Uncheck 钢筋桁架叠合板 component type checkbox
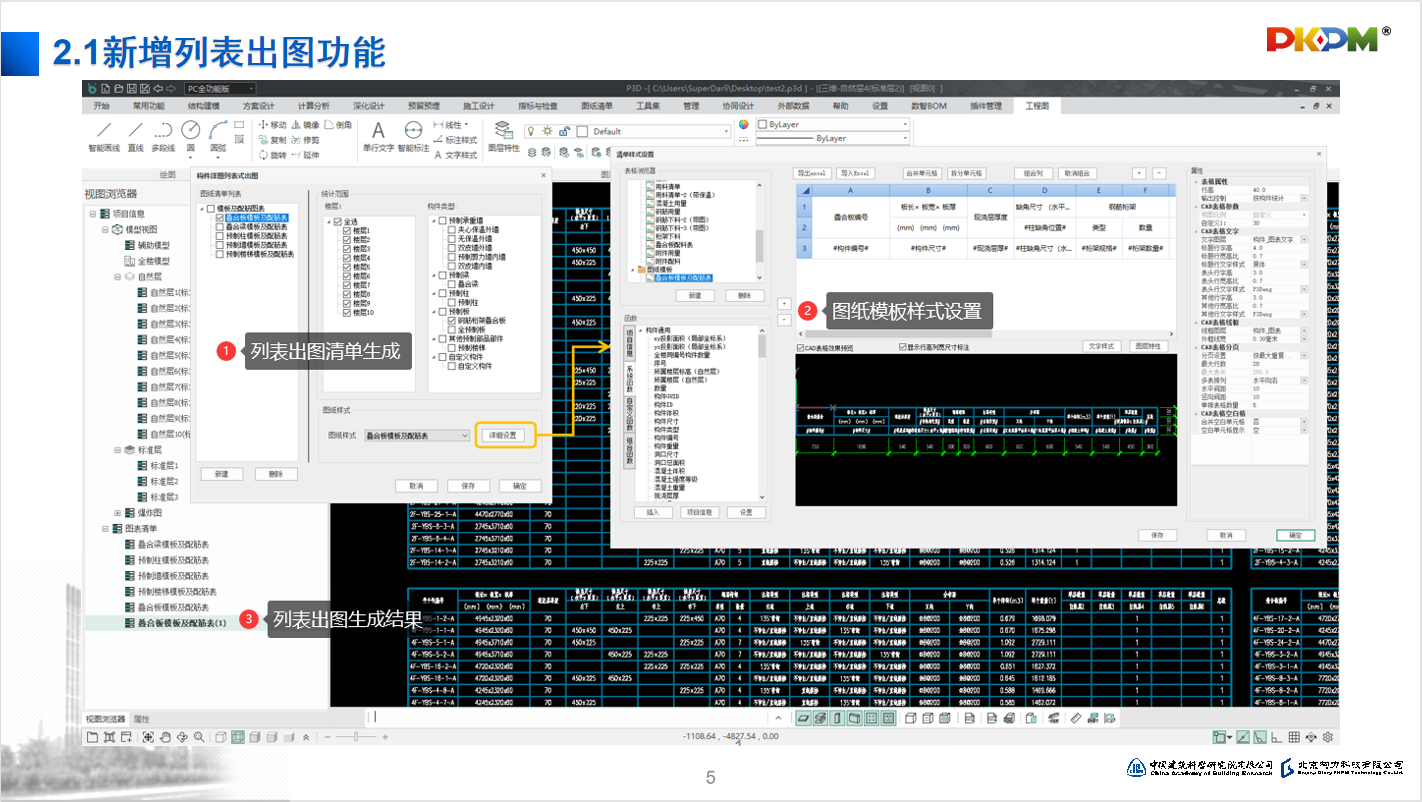Image resolution: width=1422 pixels, height=802 pixels. (452, 320)
